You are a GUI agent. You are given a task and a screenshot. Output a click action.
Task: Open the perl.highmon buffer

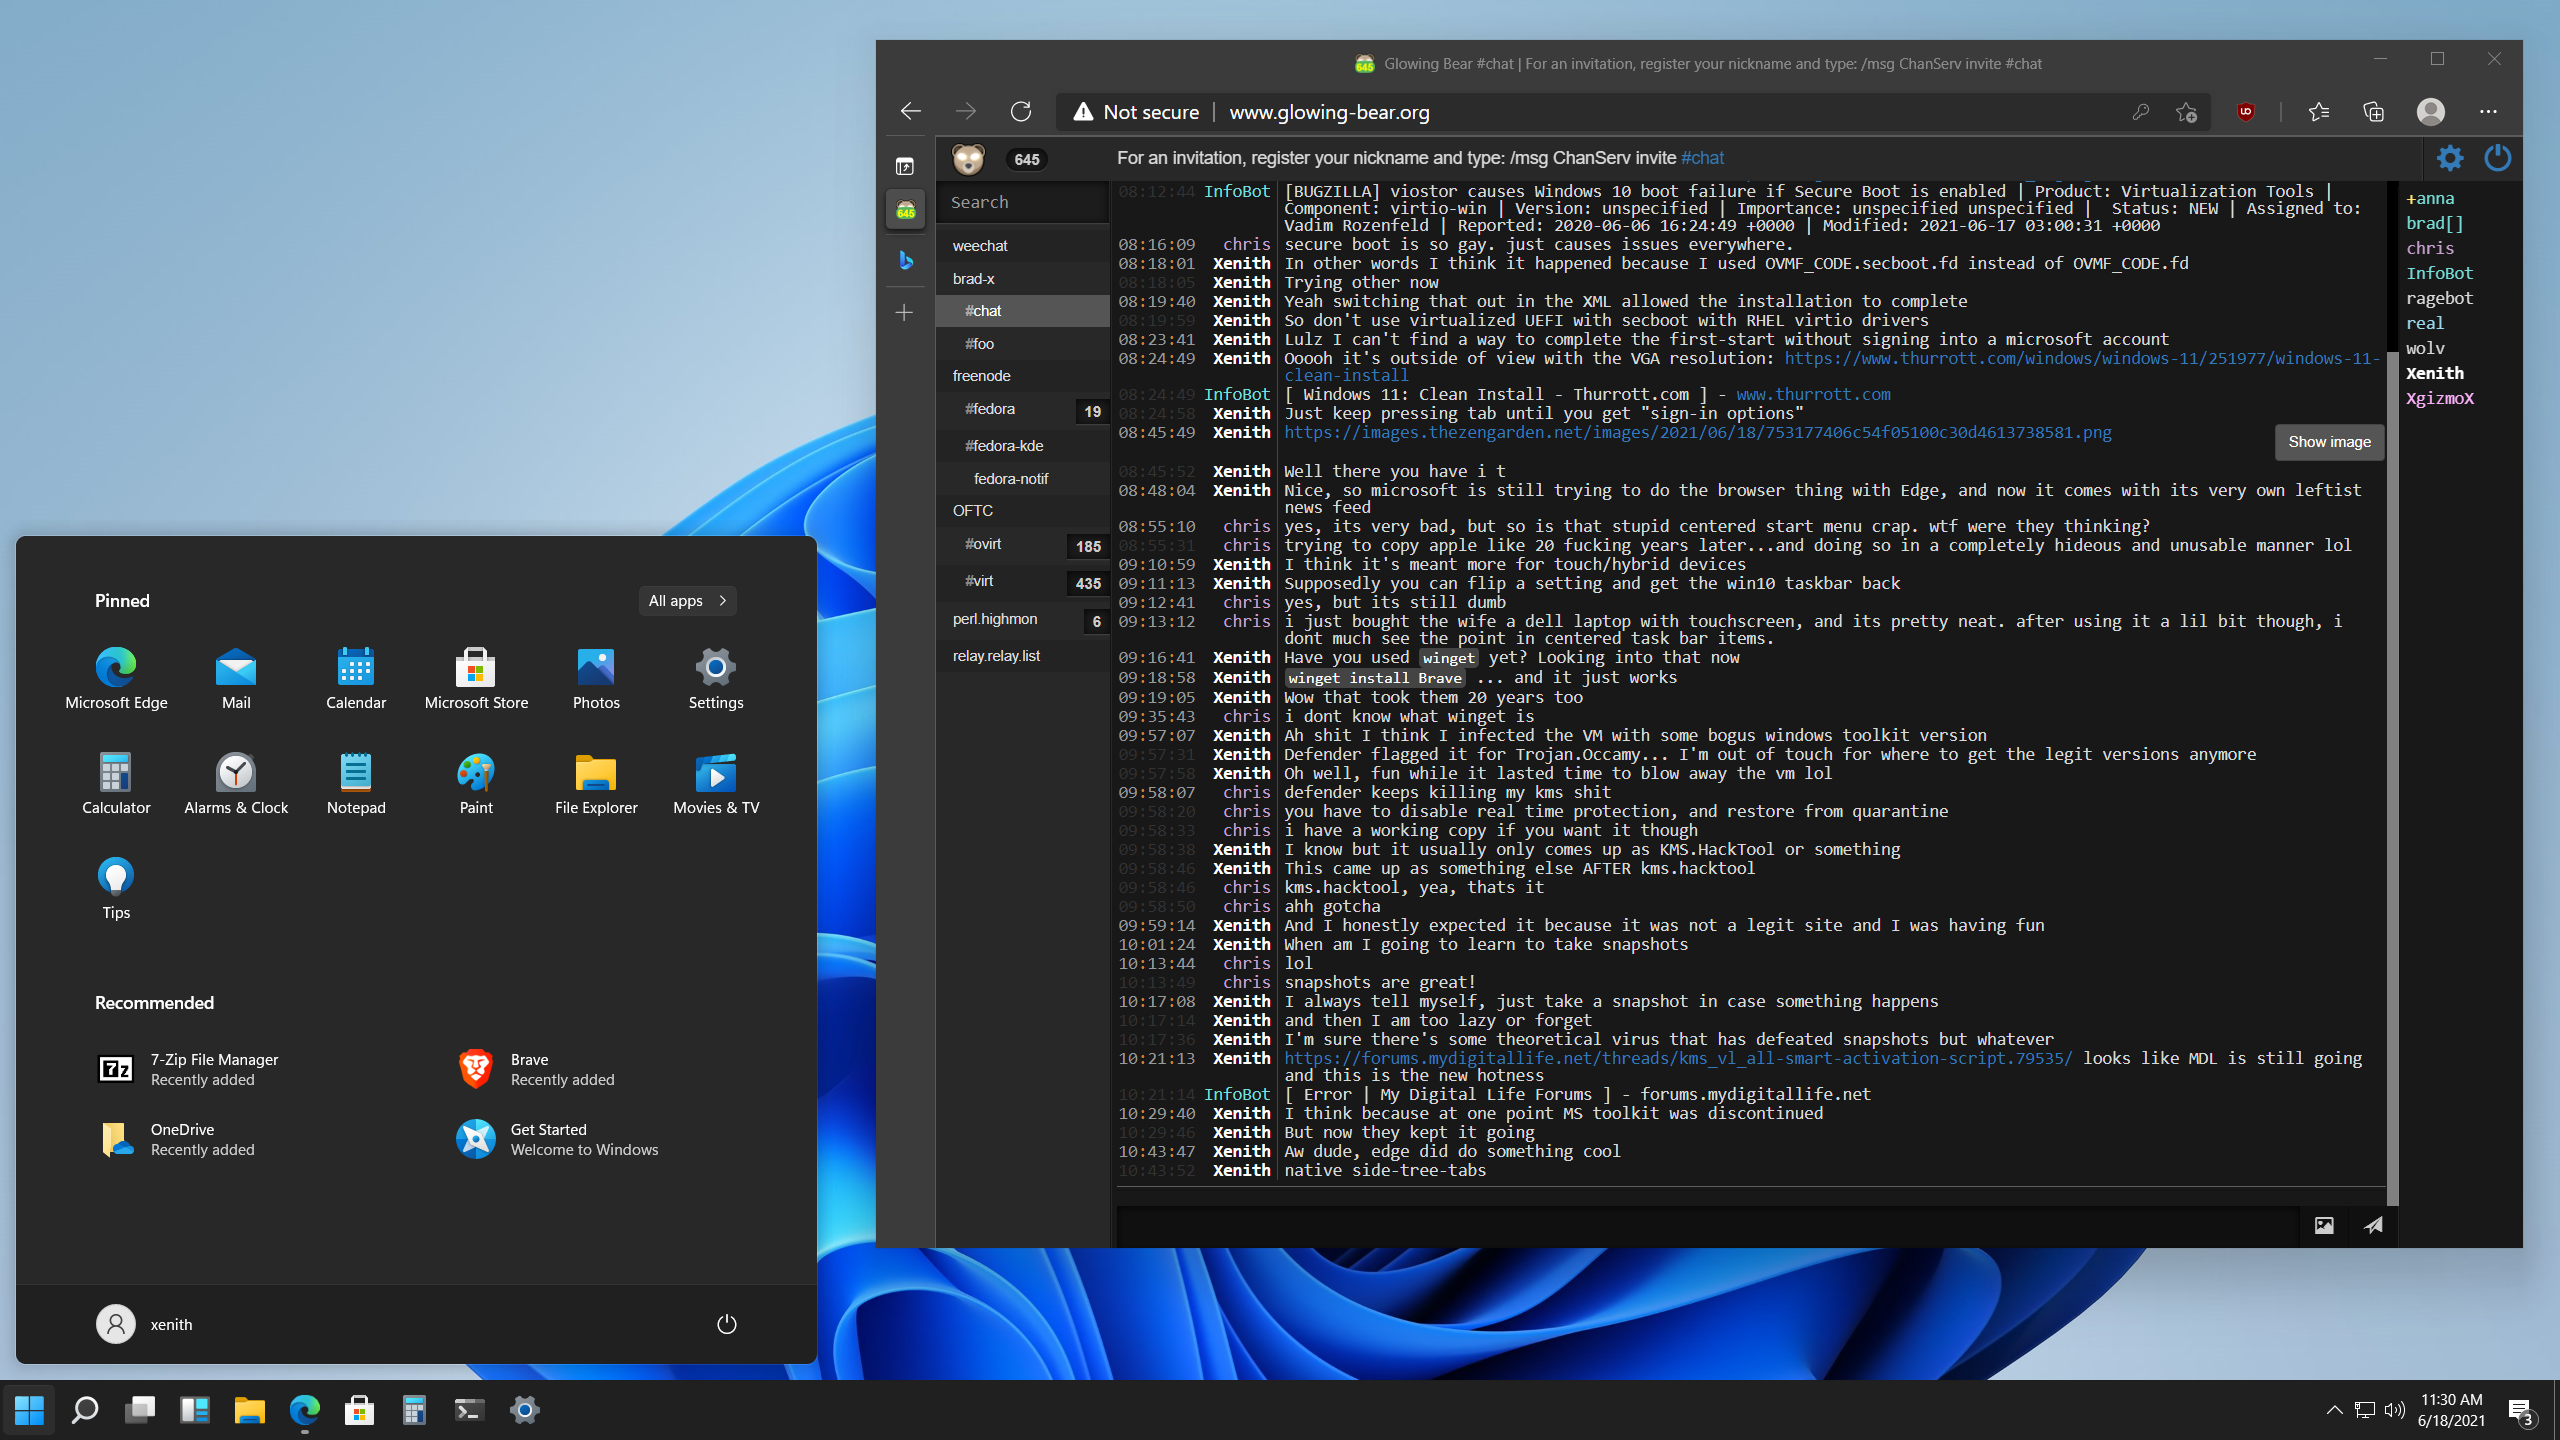[x=1023, y=620]
